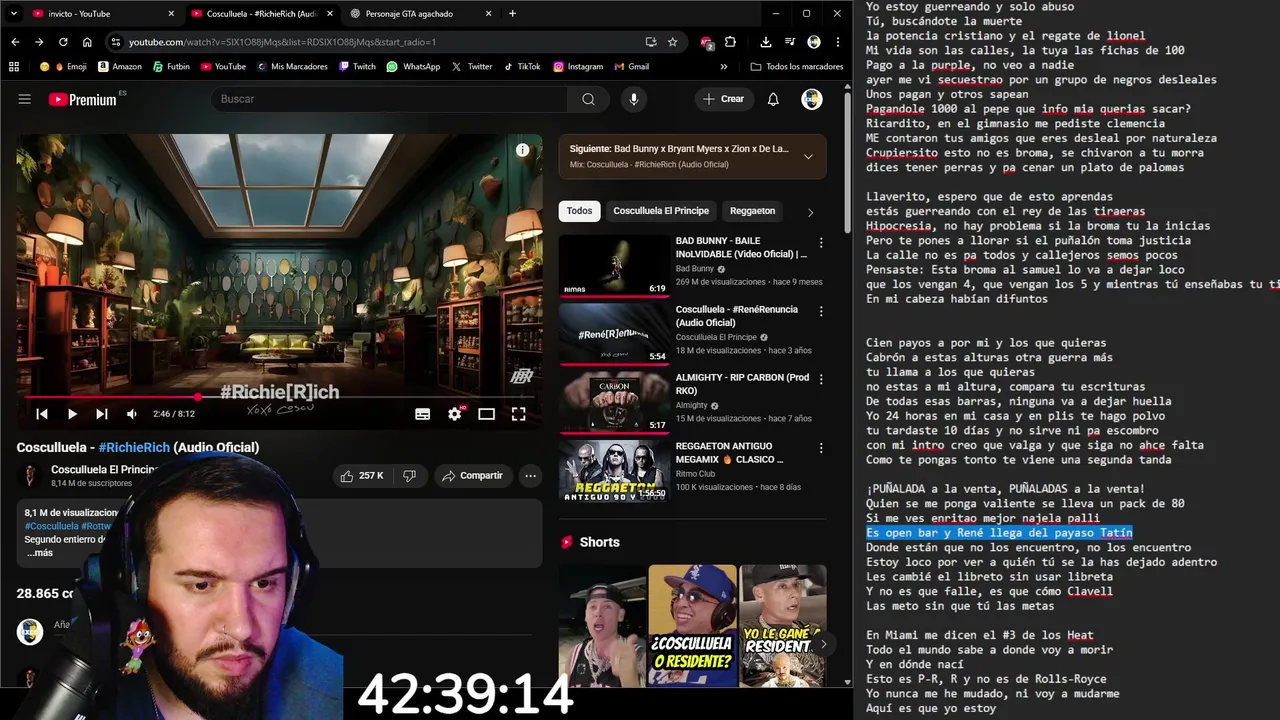Open YouTube notifications bell

coord(773,99)
